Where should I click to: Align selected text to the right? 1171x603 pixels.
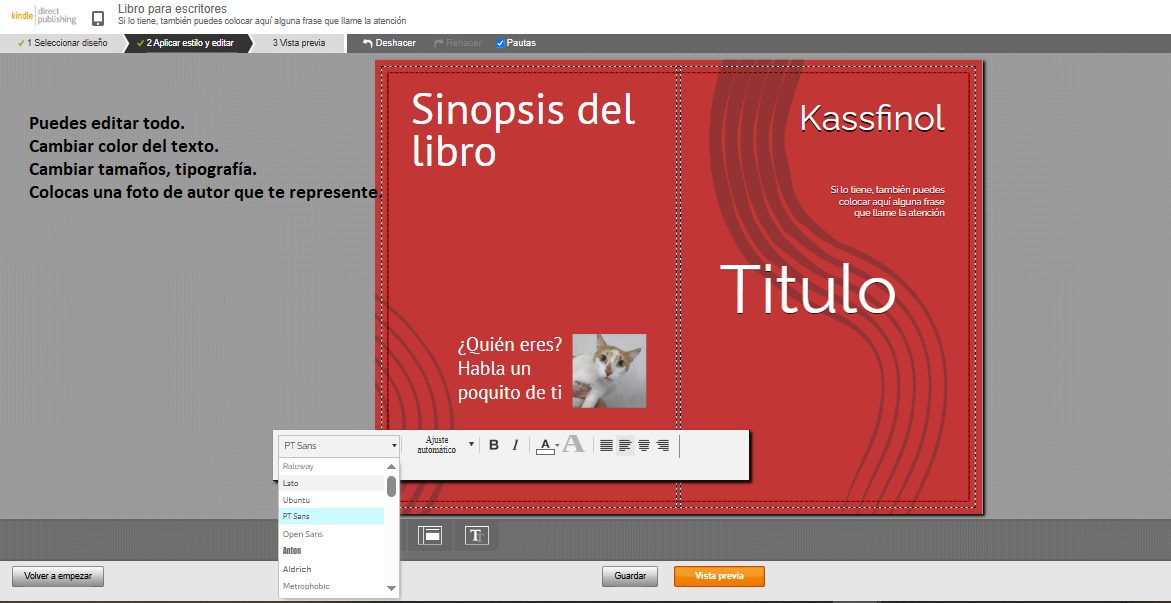(x=662, y=445)
